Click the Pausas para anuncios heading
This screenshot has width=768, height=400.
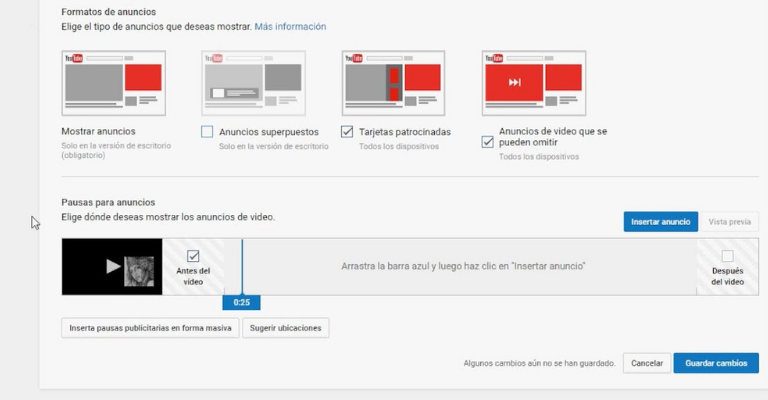pyautogui.click(x=108, y=202)
